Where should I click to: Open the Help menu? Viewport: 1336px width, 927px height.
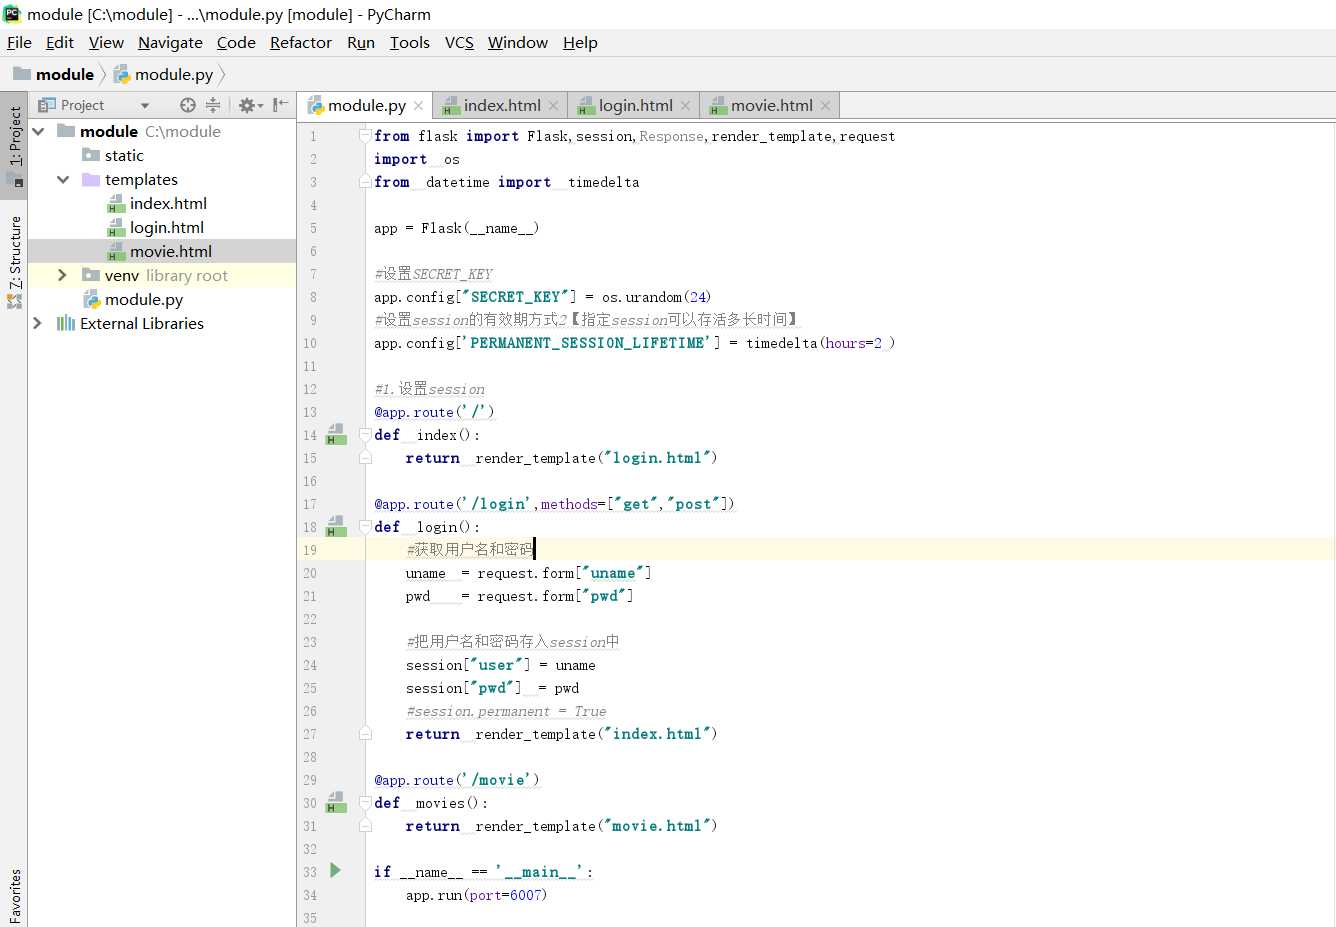[580, 42]
